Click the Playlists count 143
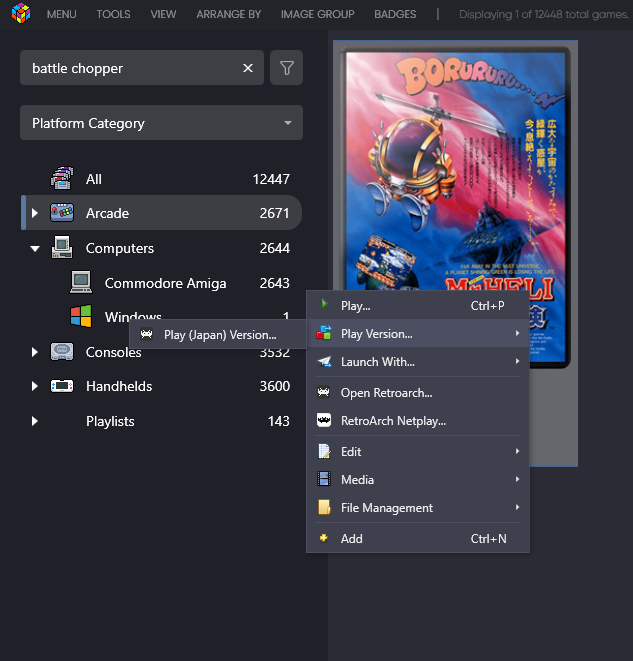 pos(279,421)
